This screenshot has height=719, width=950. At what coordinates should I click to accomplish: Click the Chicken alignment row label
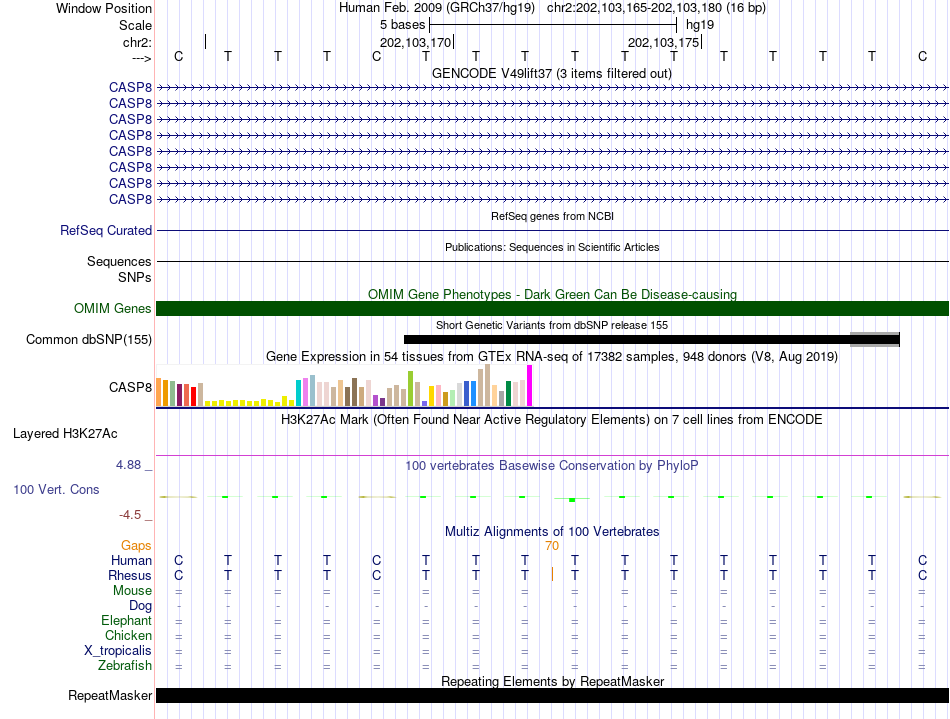pyautogui.click(x=128, y=635)
